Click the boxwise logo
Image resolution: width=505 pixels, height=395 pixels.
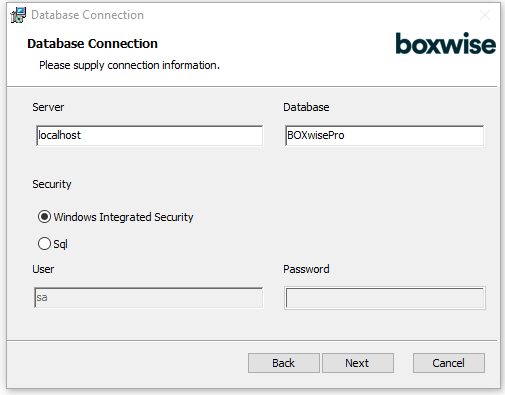coord(446,44)
